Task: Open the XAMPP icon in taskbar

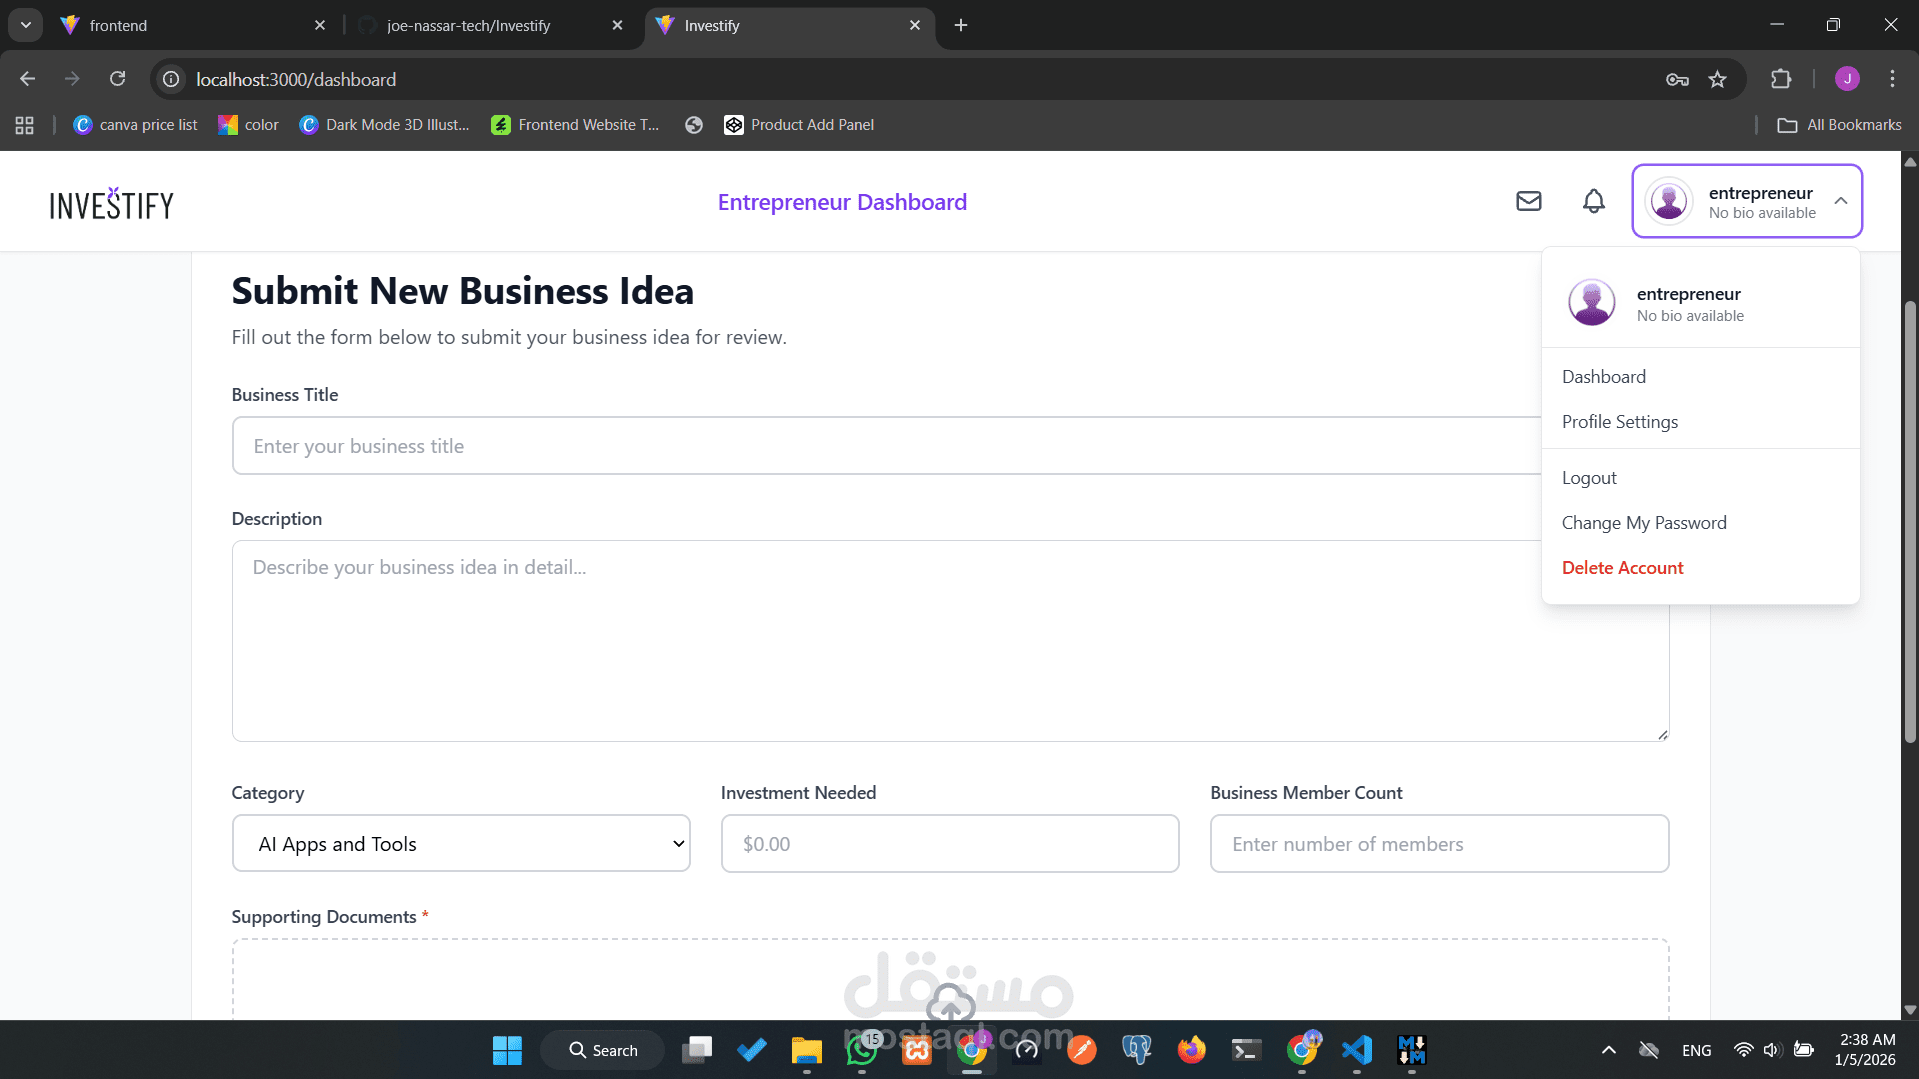Action: pos(916,1050)
